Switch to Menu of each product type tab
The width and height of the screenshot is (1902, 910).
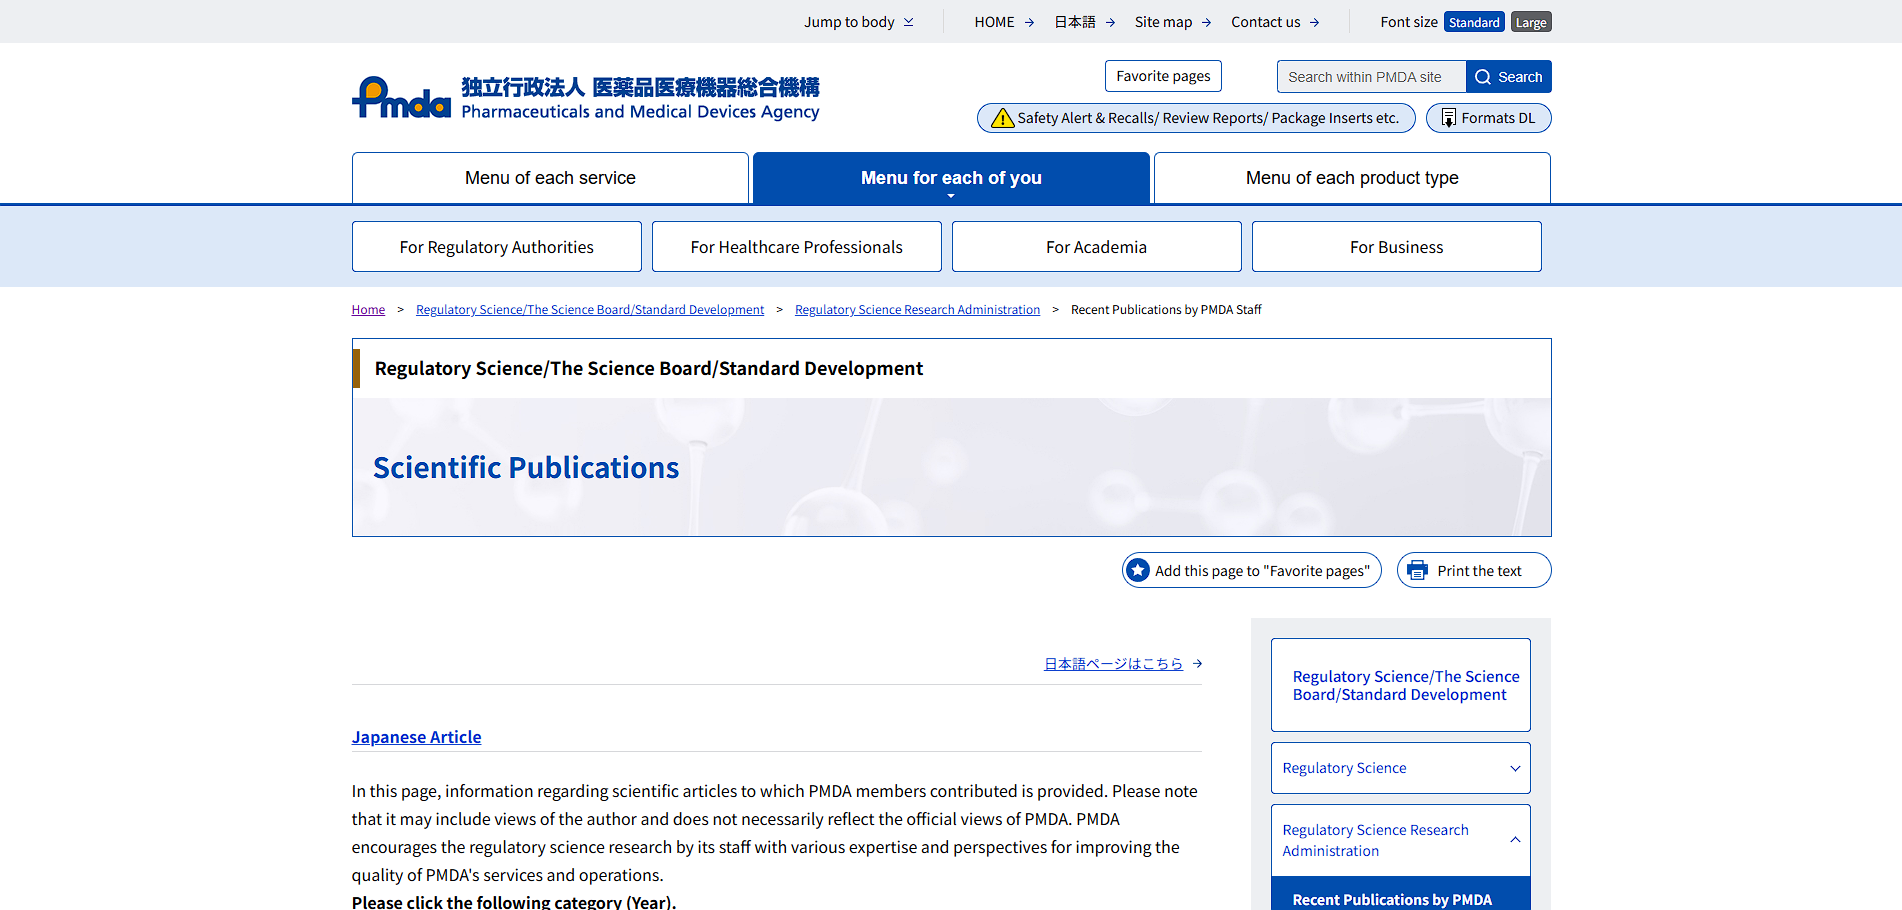click(1351, 178)
